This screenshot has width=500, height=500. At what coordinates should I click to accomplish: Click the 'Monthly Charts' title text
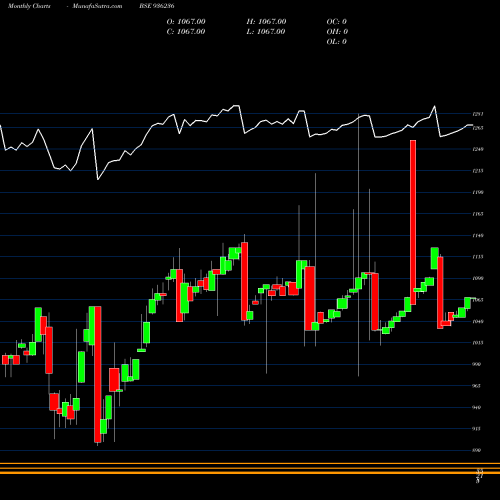click(x=29, y=6)
